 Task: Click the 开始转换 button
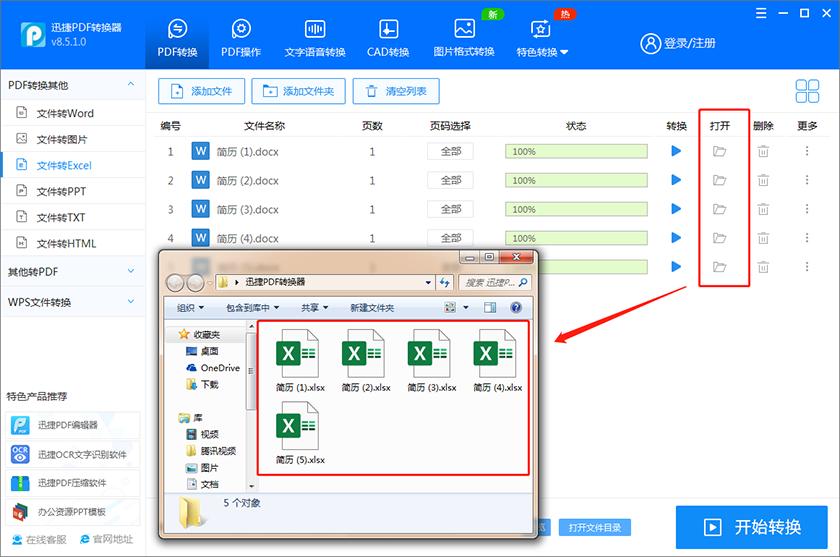click(752, 527)
